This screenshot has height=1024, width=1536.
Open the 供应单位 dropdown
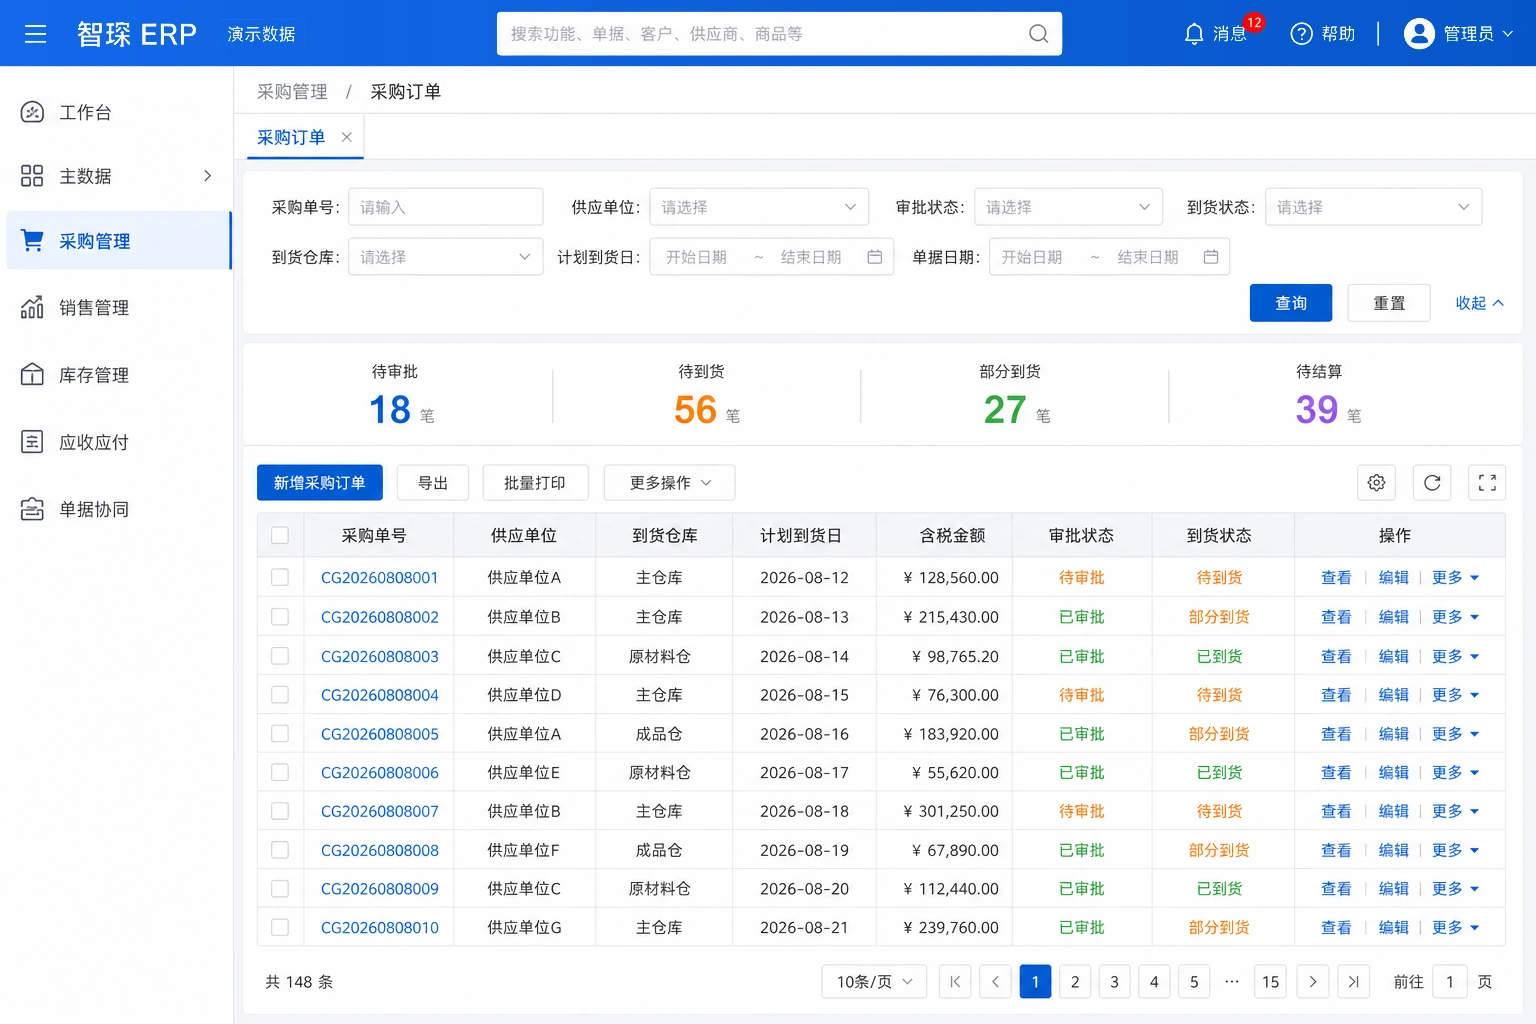click(x=759, y=207)
